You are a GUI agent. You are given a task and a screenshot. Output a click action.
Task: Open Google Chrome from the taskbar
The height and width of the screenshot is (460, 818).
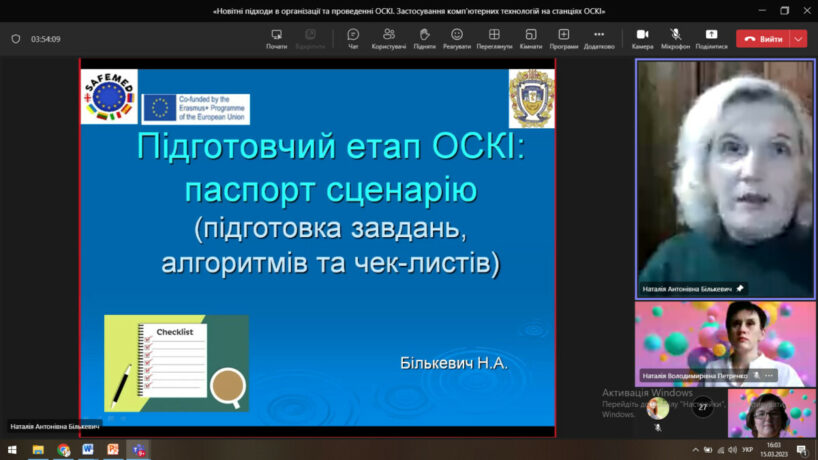(x=64, y=450)
